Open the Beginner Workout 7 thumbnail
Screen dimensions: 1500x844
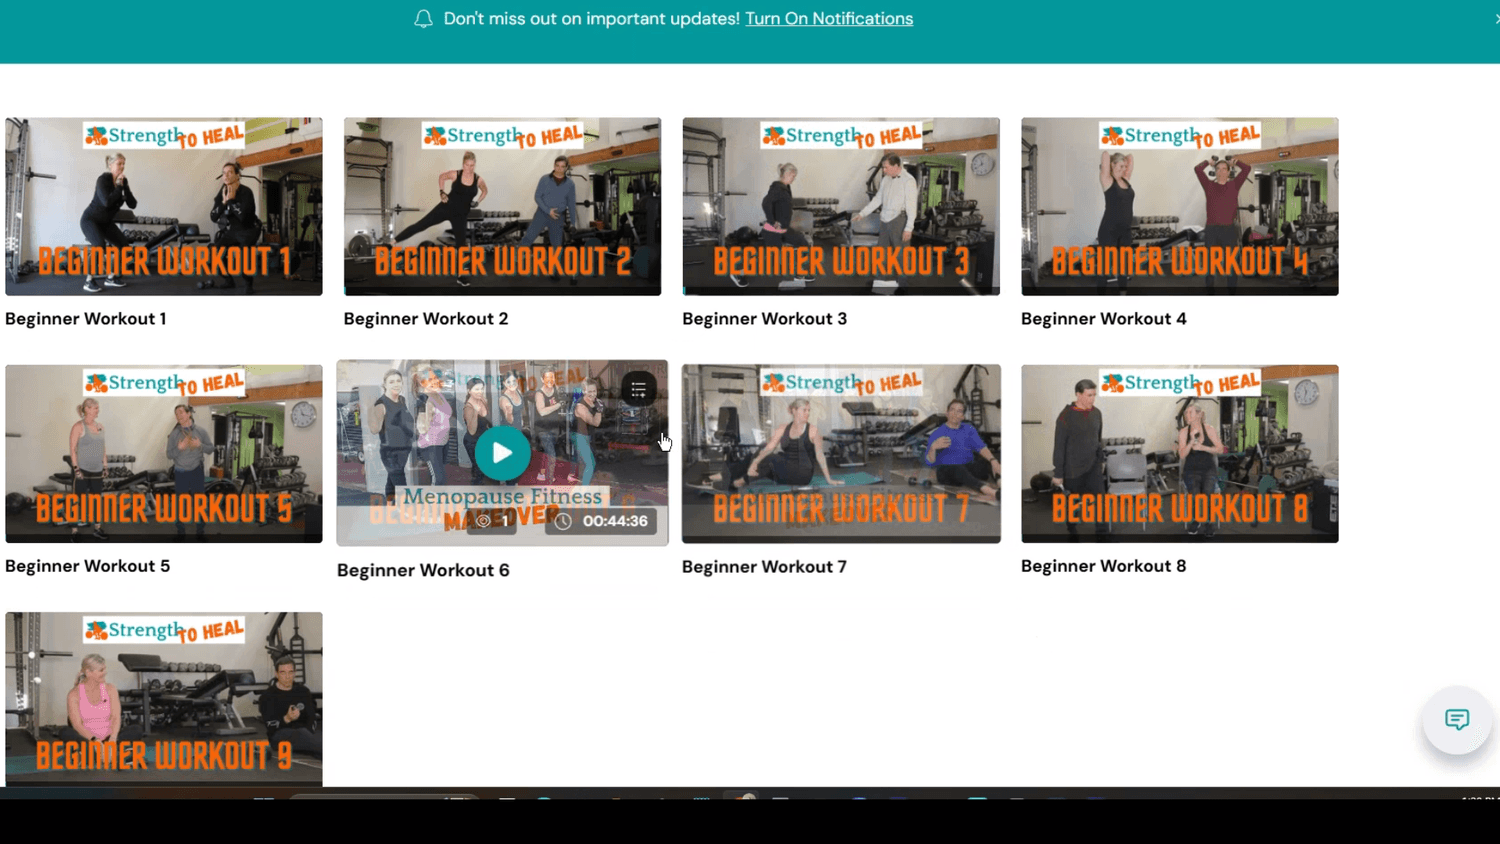[841, 454]
